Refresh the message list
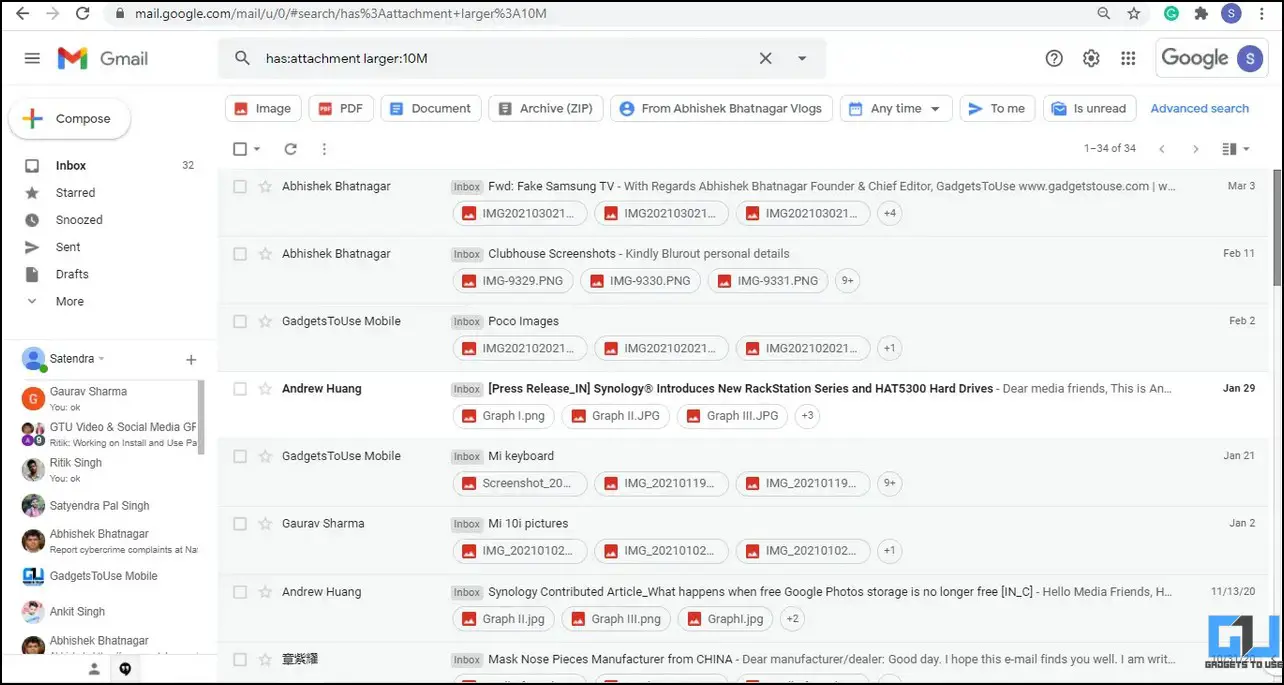 coord(290,149)
